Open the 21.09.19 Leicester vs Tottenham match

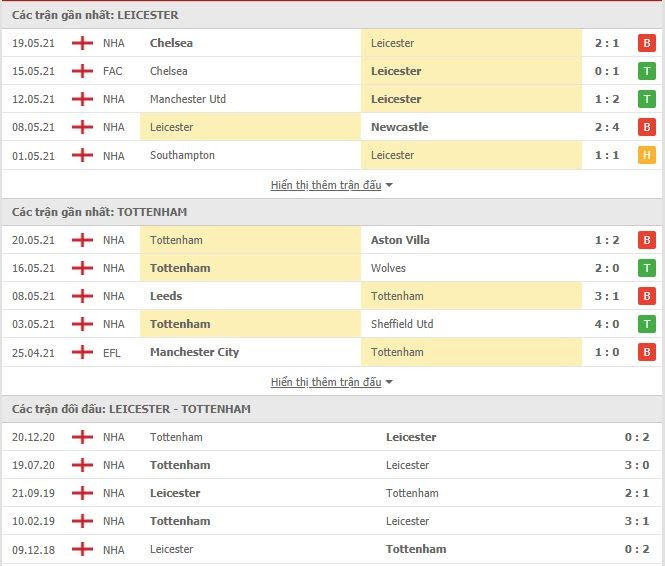point(175,493)
